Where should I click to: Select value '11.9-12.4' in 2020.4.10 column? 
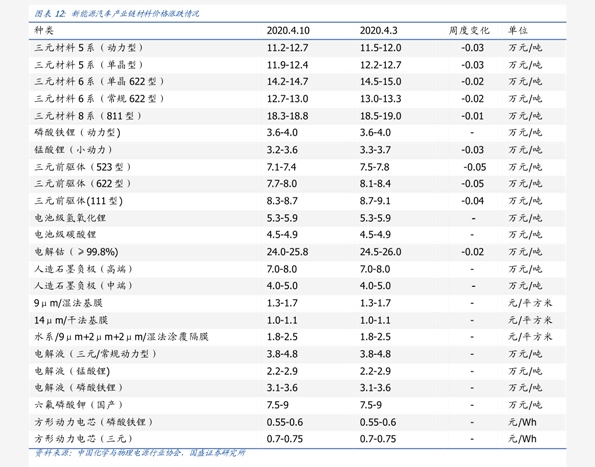[287, 65]
